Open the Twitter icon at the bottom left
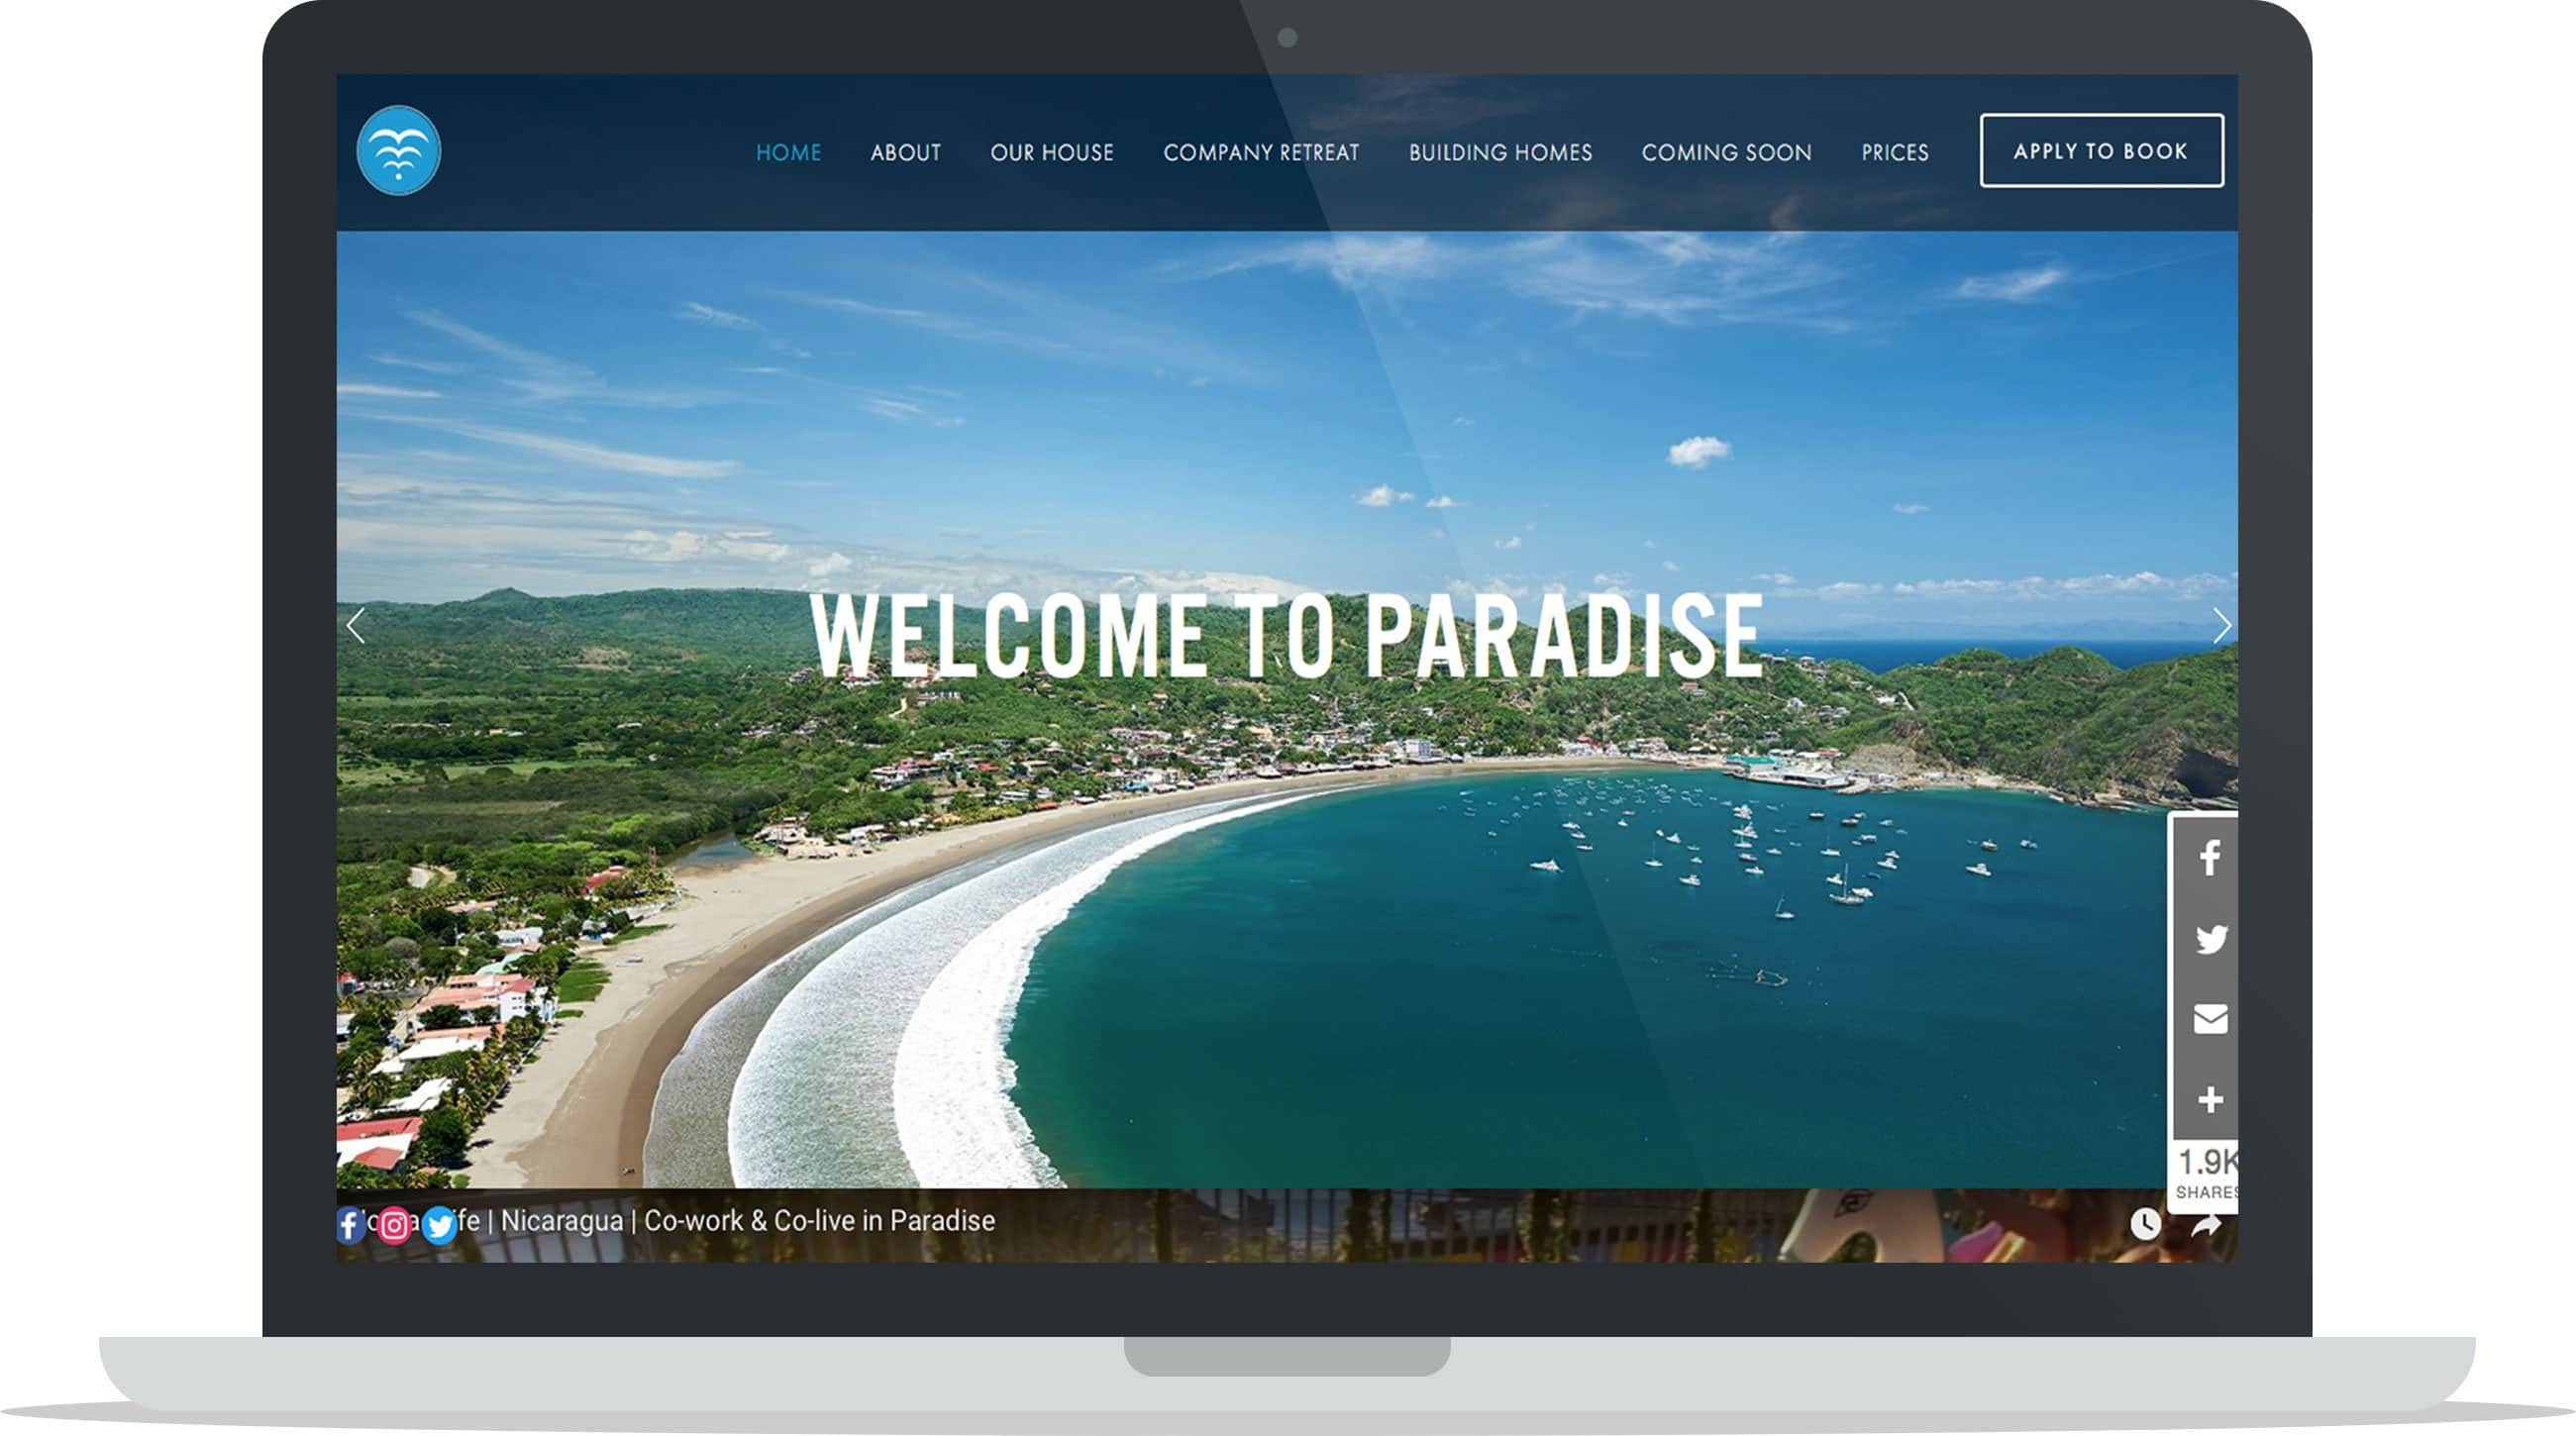This screenshot has width=2576, height=1436. (x=439, y=1225)
